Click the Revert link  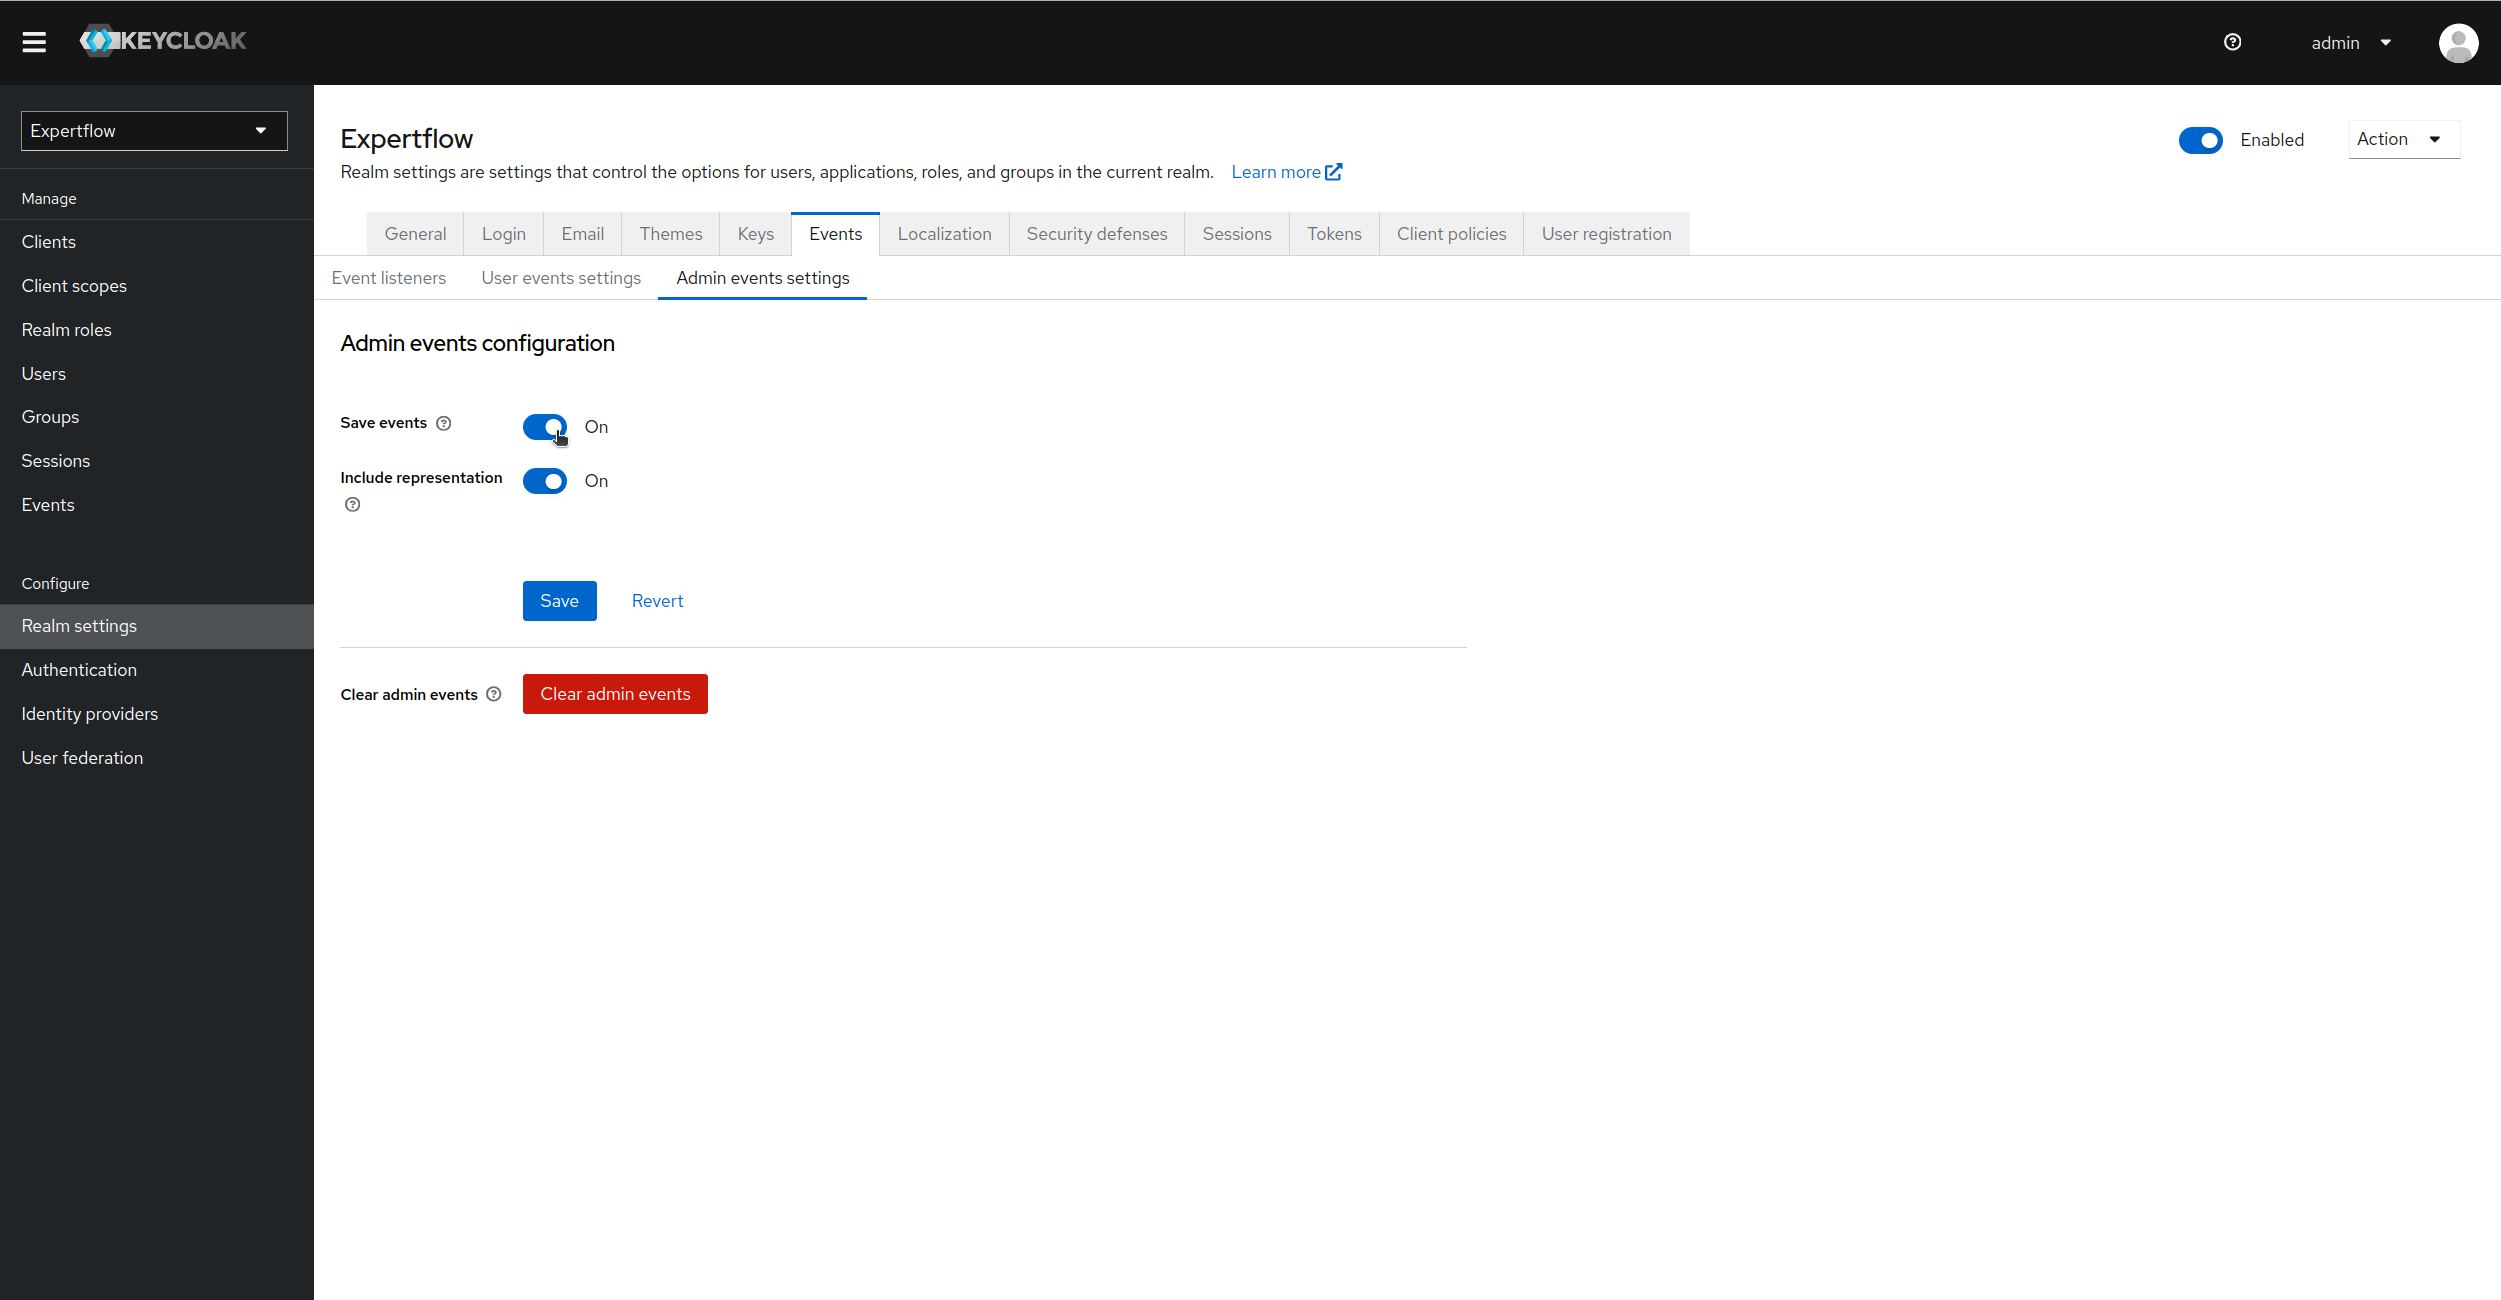pos(656,600)
